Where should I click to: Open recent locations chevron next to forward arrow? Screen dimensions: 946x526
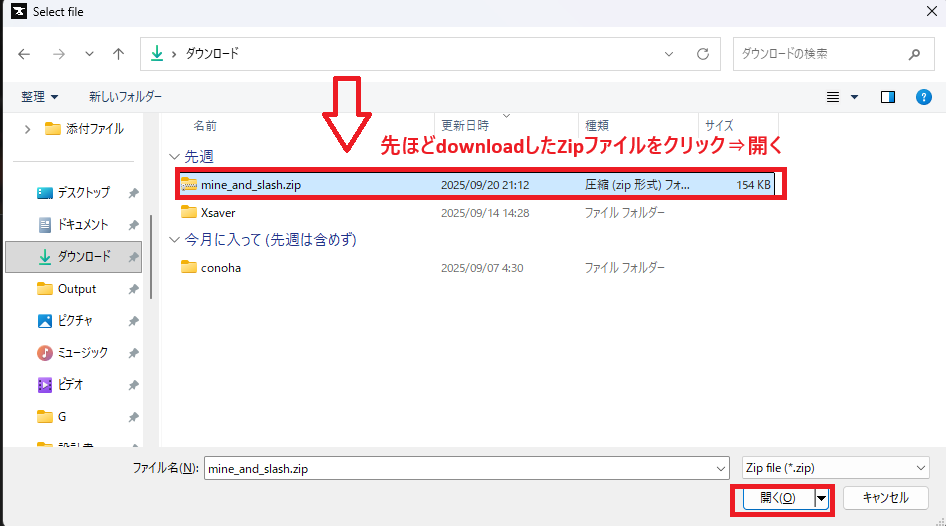[x=89, y=54]
